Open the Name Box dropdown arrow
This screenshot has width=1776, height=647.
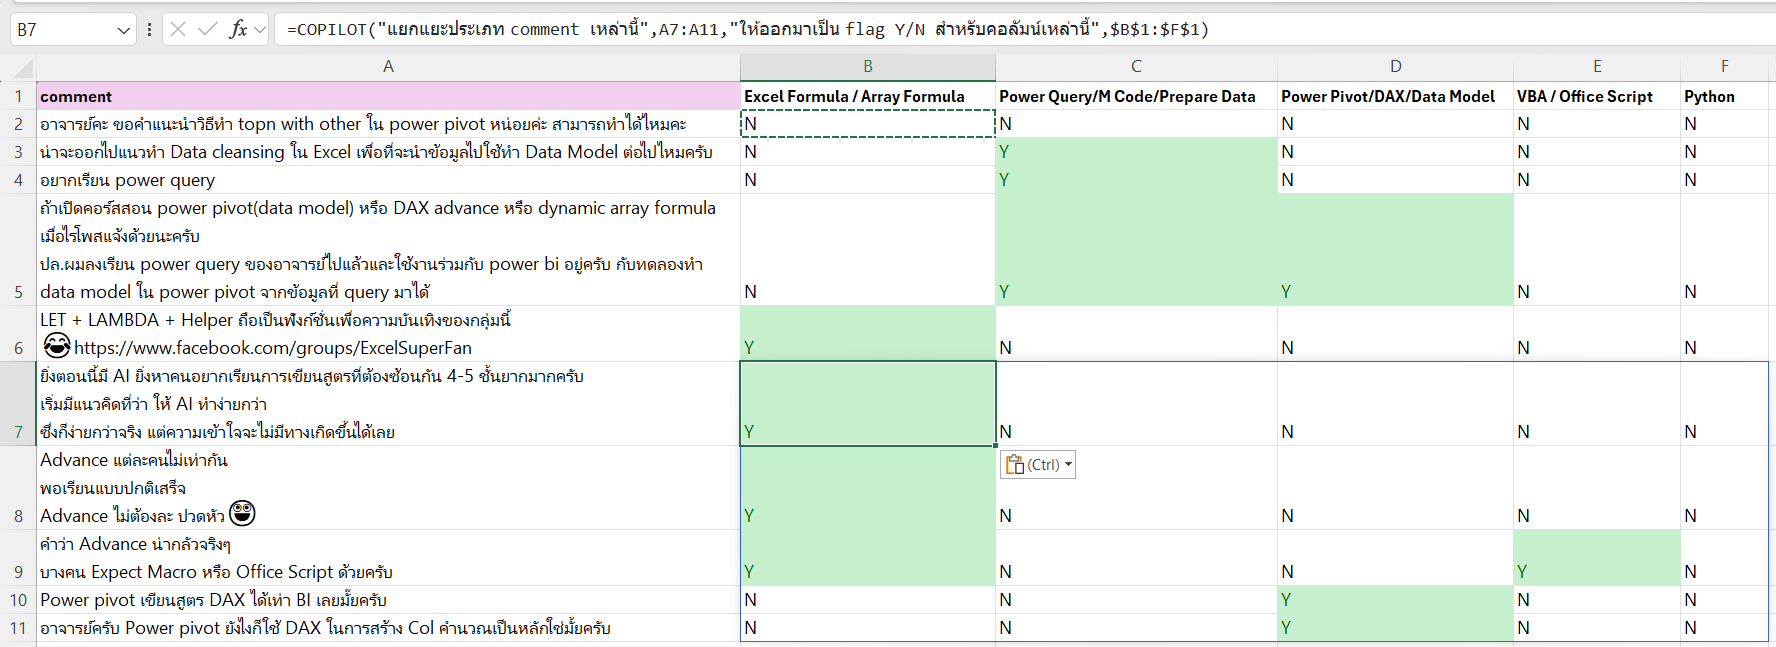tap(123, 30)
